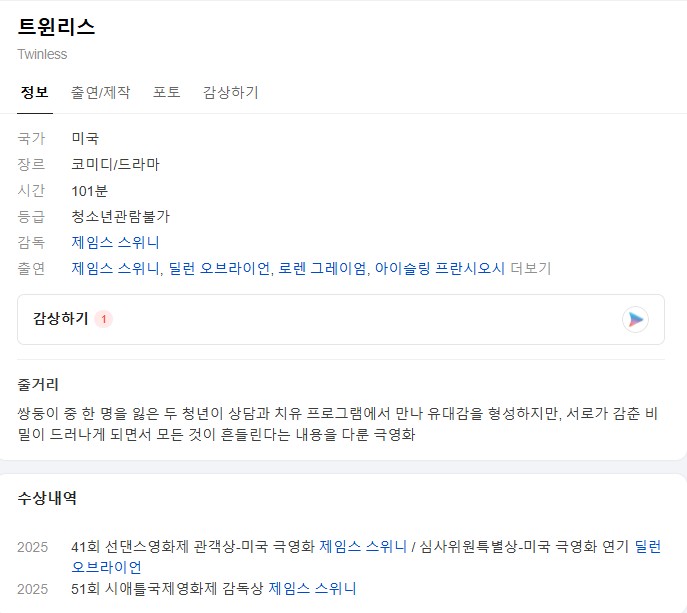Switch to the 정보 tab

click(34, 92)
